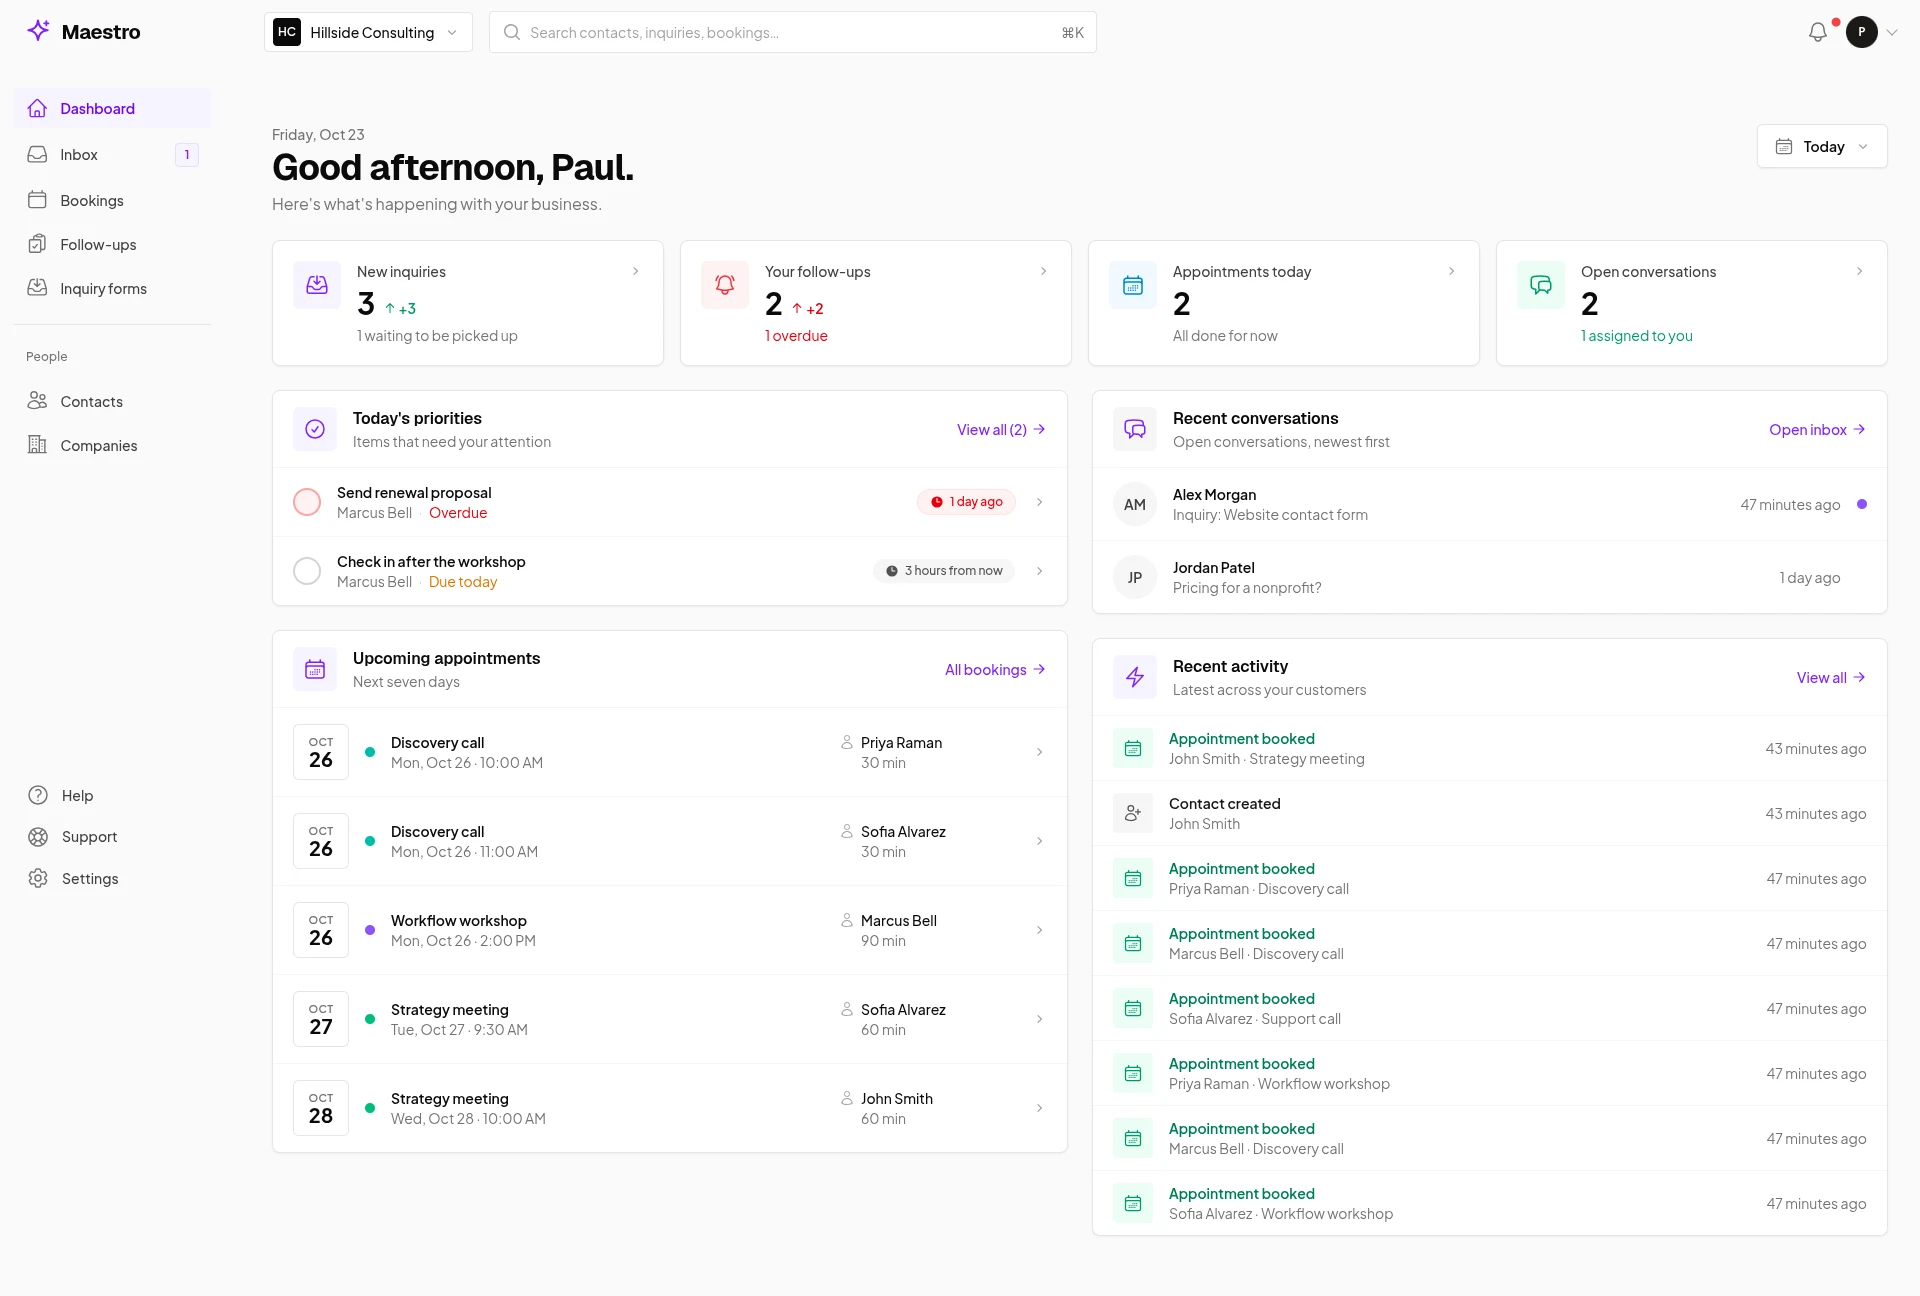Click the Contact created person-plus icon
The image size is (1920, 1296).
[1133, 813]
